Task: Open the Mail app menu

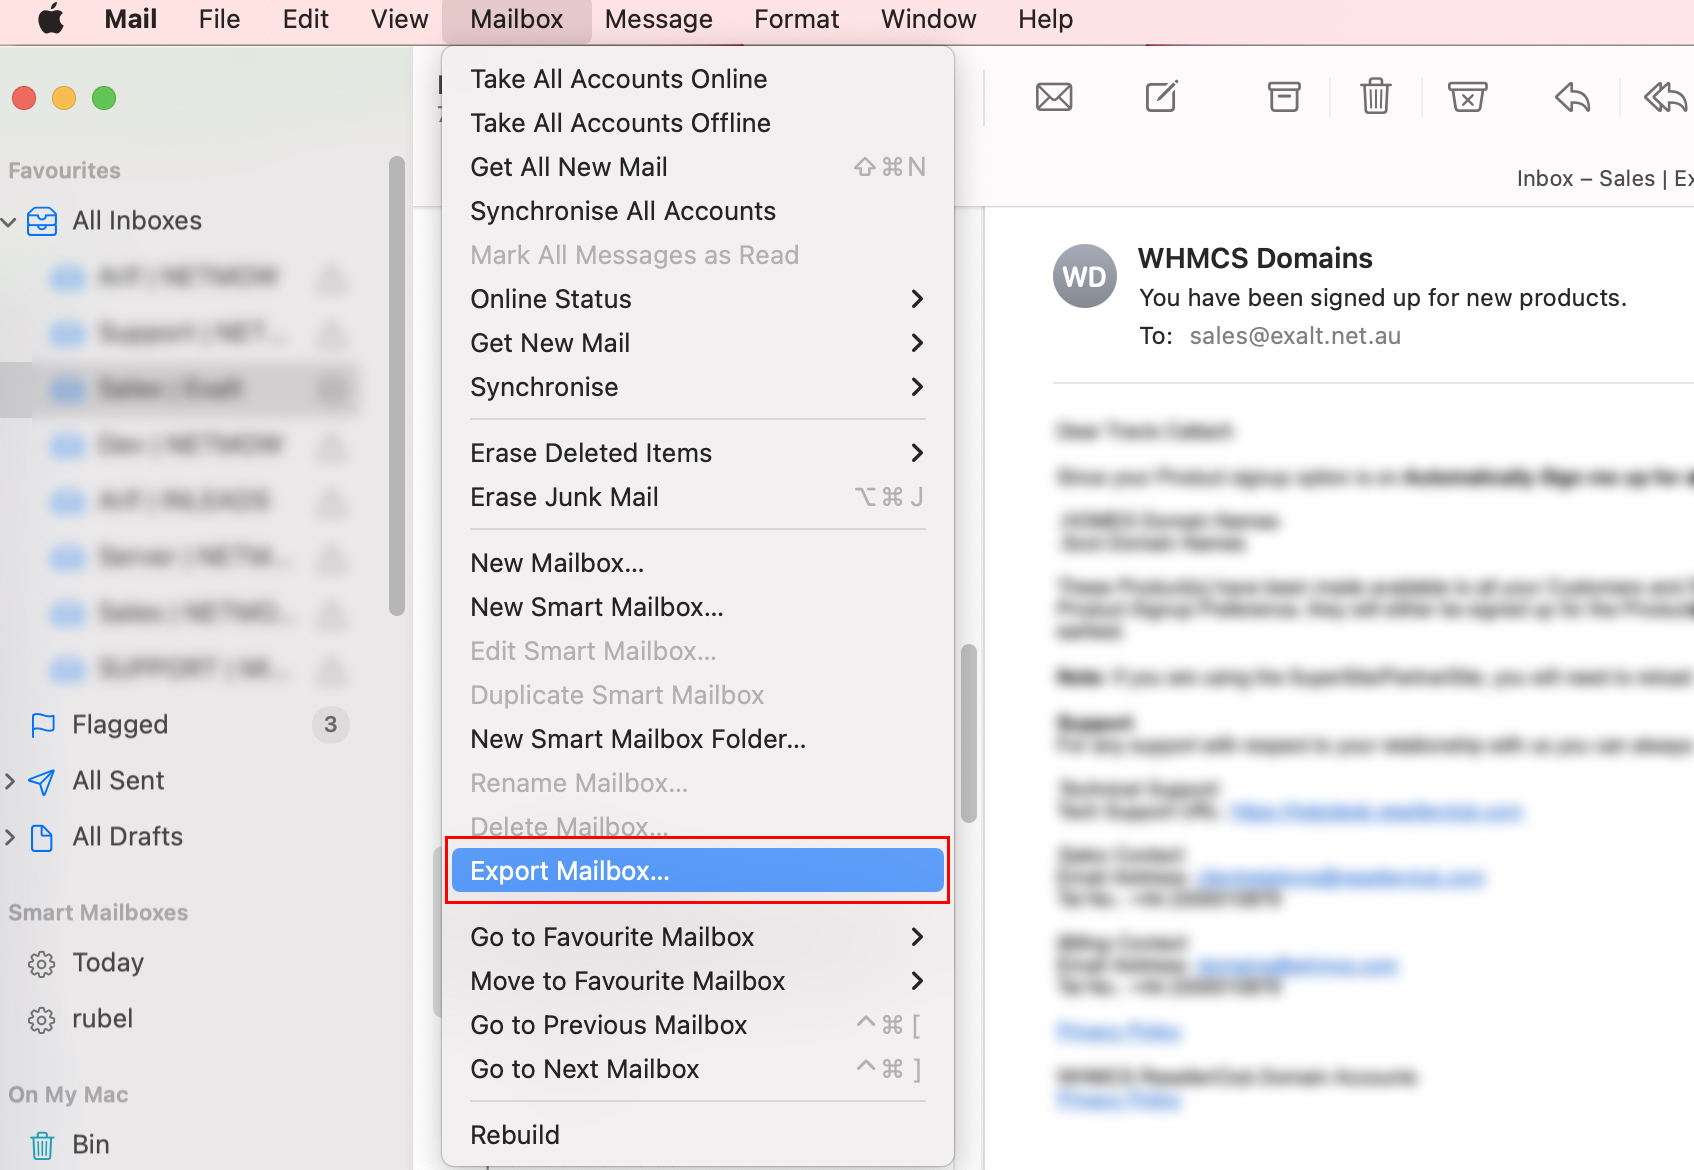Action: 131,19
